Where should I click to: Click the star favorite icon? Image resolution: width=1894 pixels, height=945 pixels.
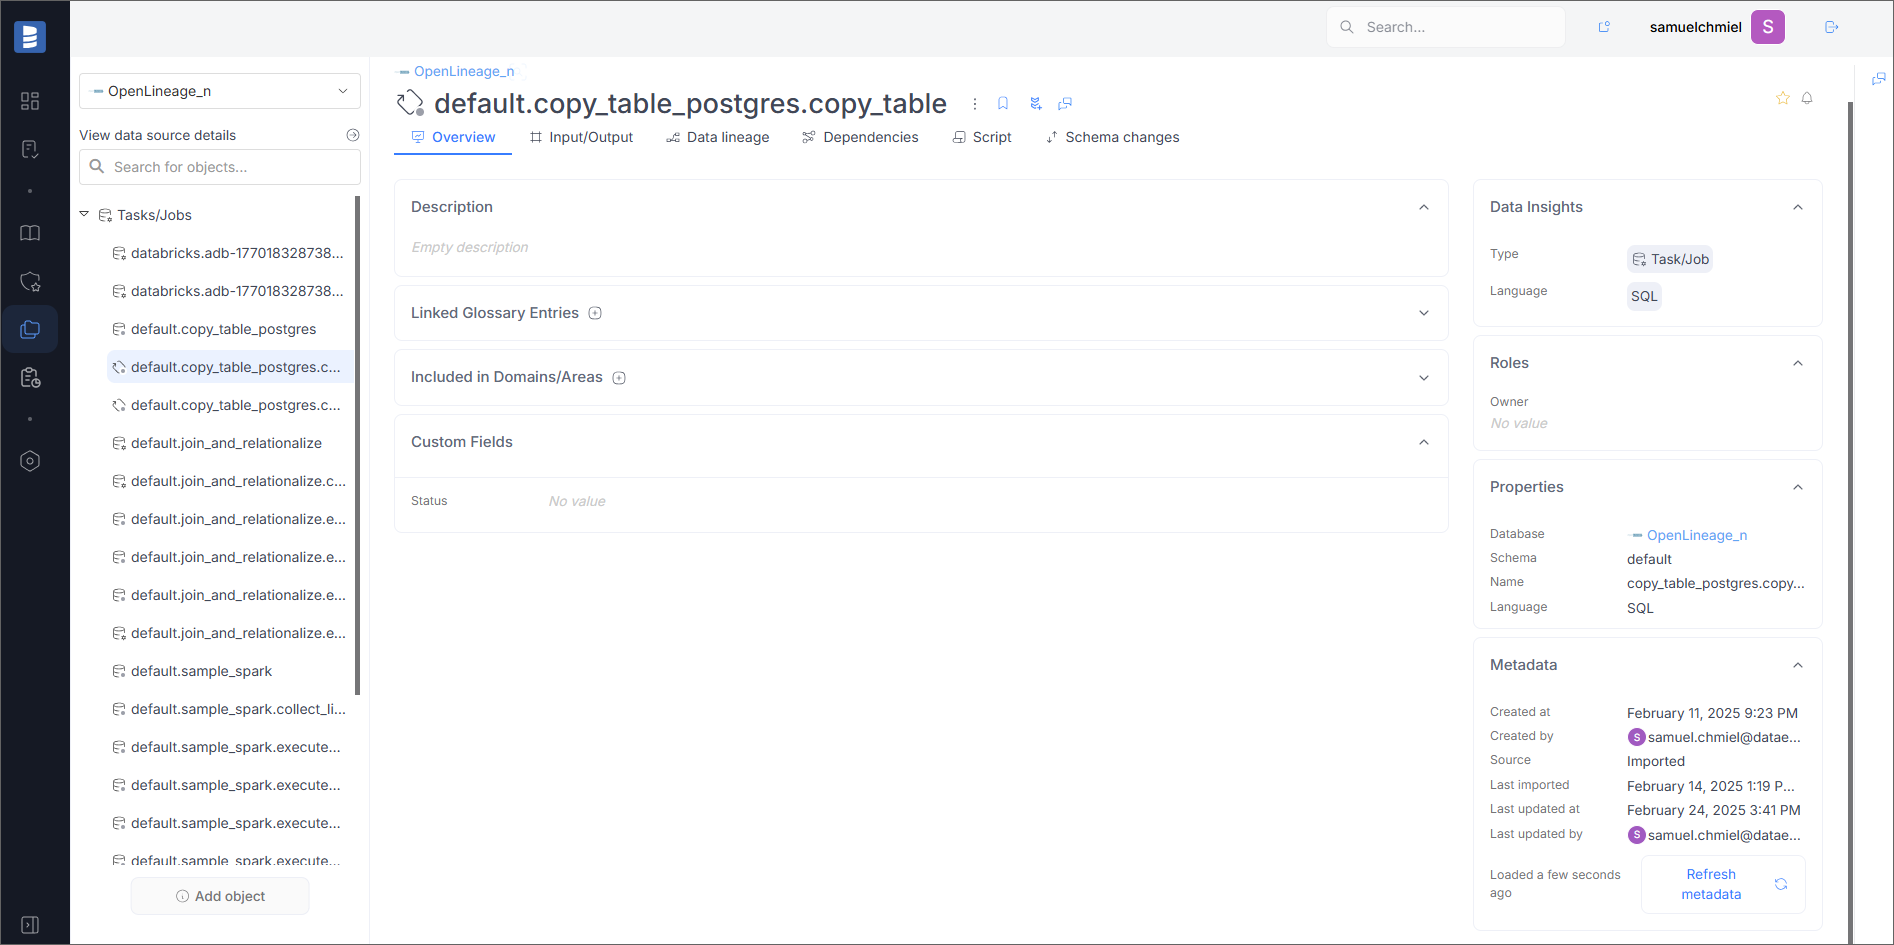click(x=1782, y=98)
